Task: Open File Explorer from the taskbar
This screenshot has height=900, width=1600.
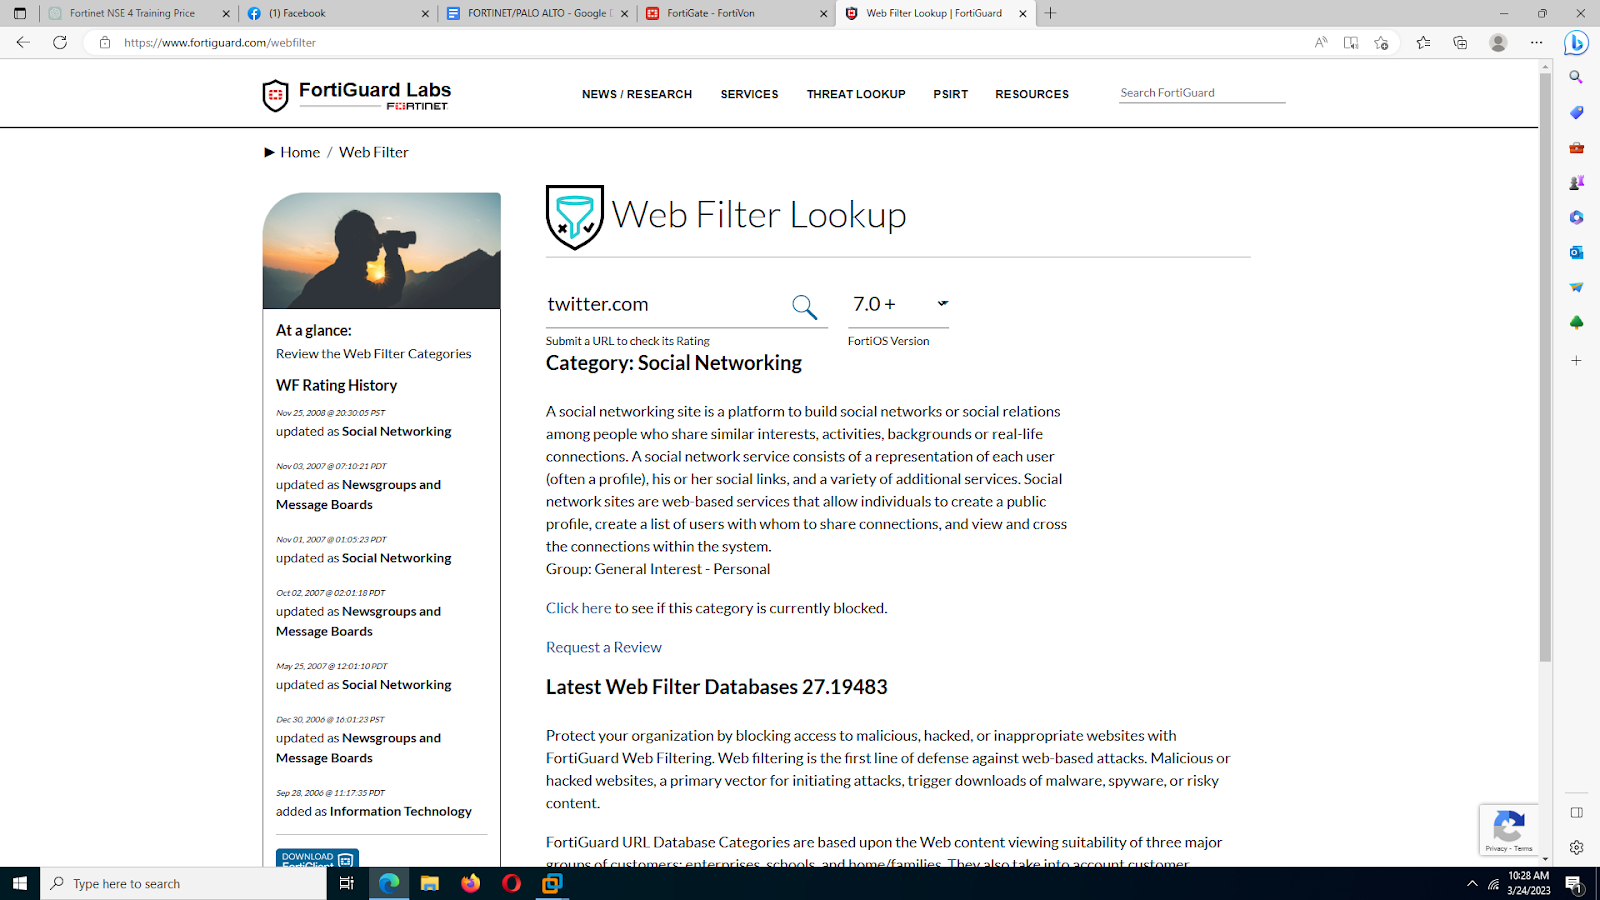Action: (429, 883)
